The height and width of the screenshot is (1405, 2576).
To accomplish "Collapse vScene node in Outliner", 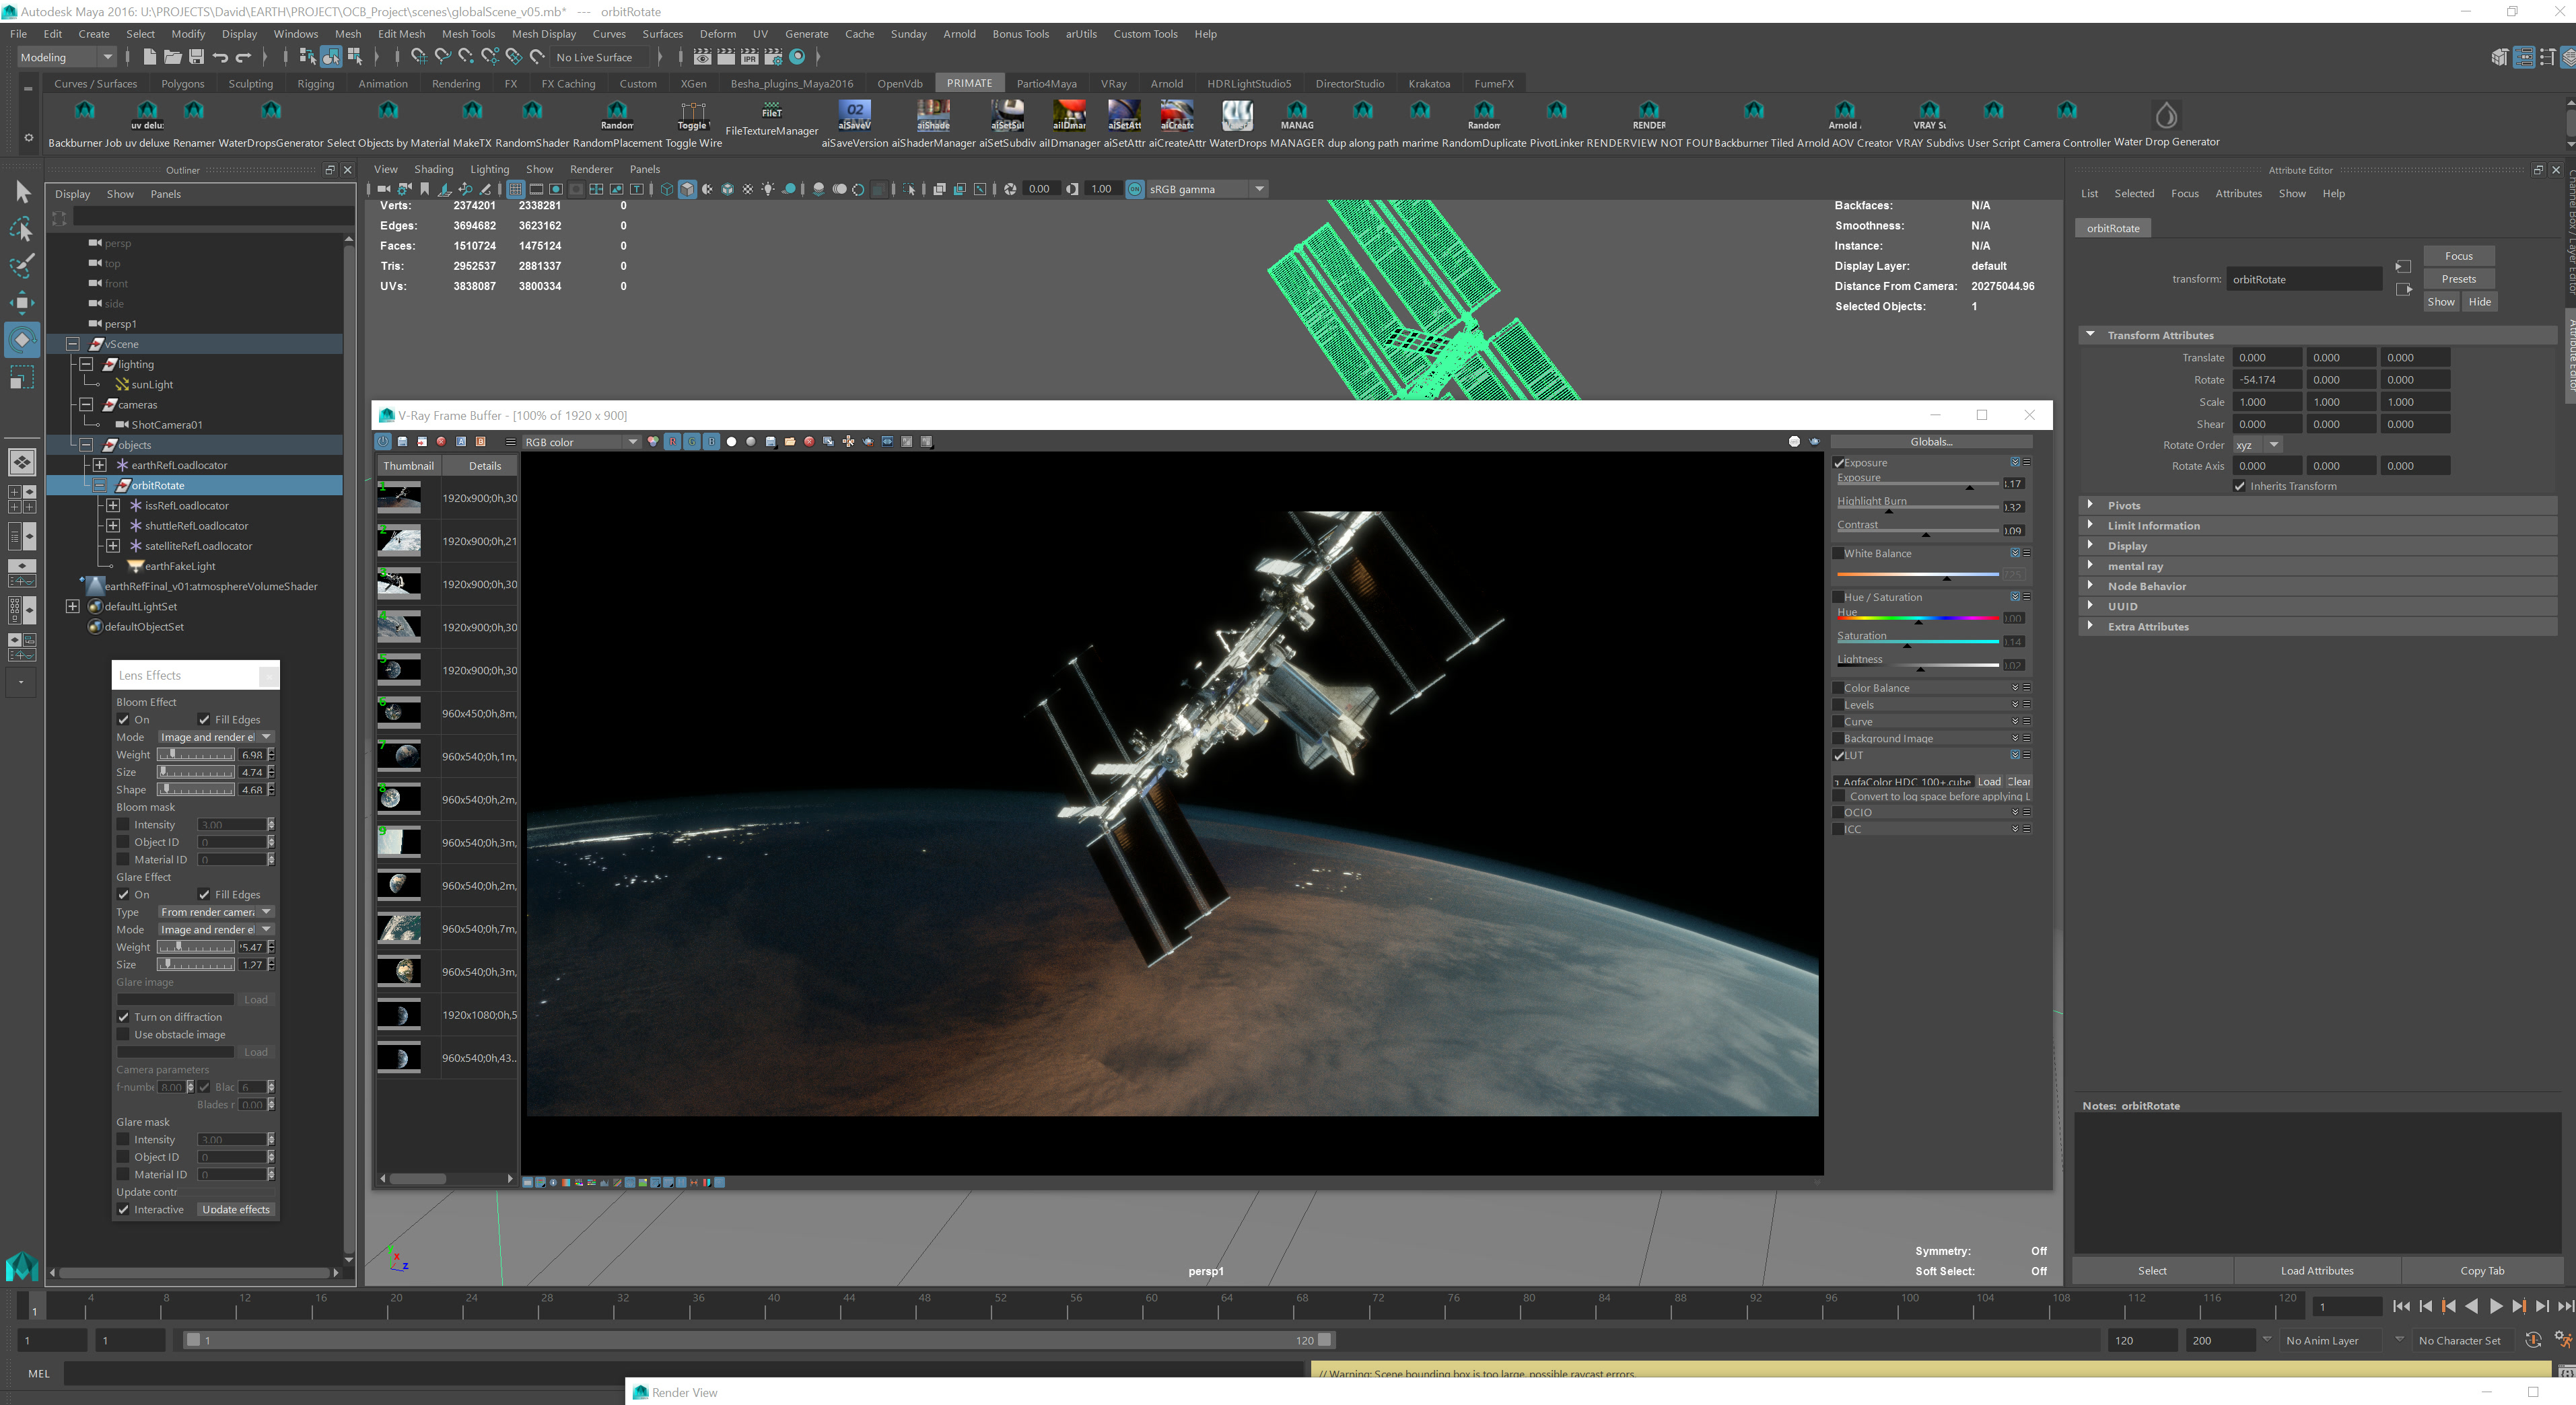I will coord(73,344).
